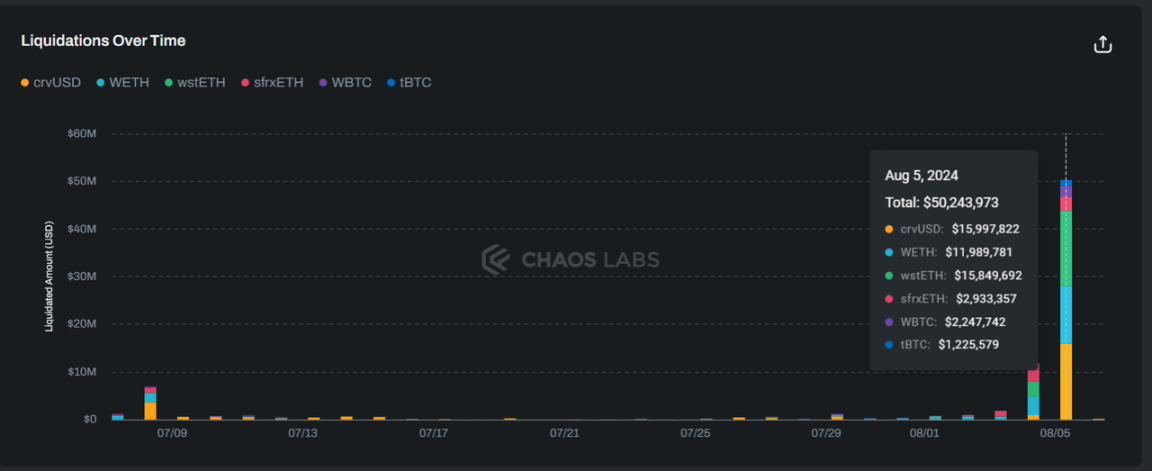The width and height of the screenshot is (1152, 471).
Task: Click the 07/21 x-axis label
Action: (565, 434)
